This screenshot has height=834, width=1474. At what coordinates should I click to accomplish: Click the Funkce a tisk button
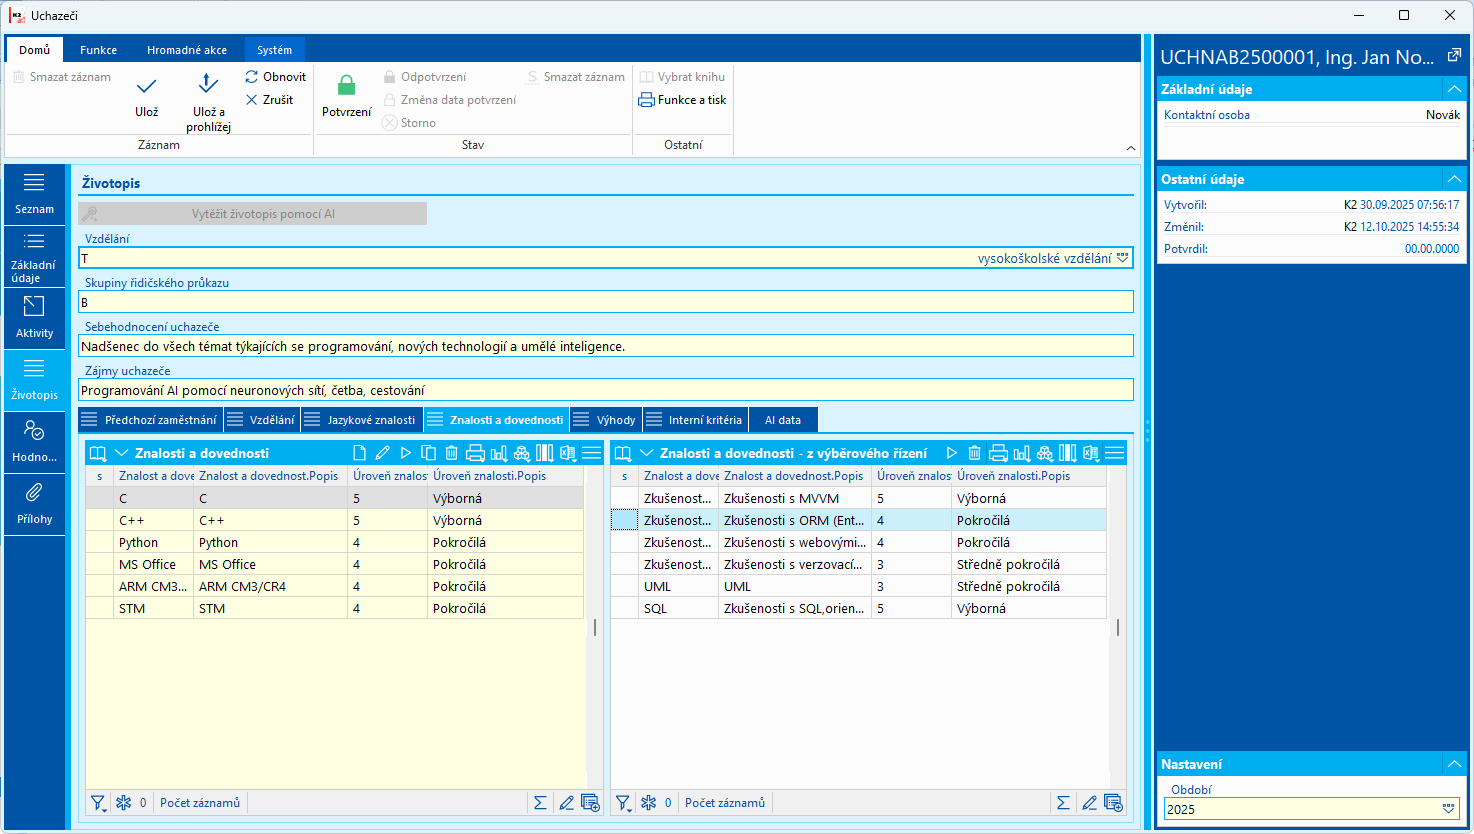click(x=683, y=100)
